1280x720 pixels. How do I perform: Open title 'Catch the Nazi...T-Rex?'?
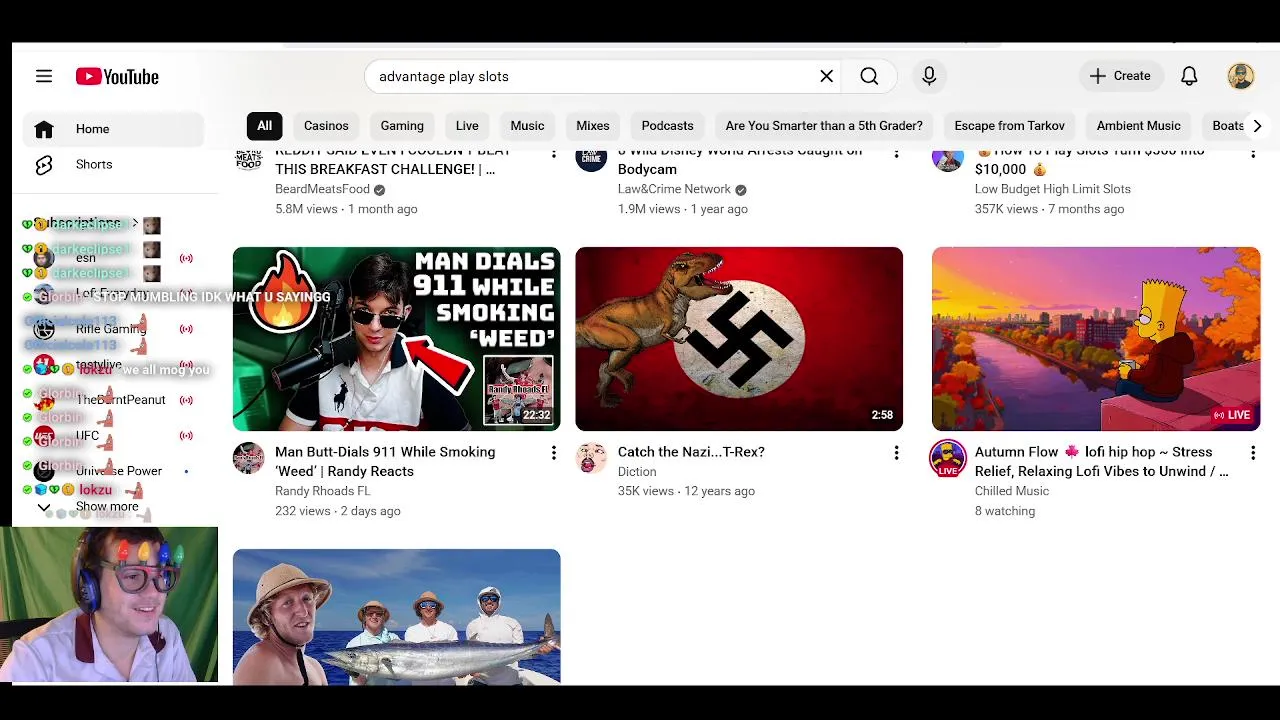[x=691, y=452]
